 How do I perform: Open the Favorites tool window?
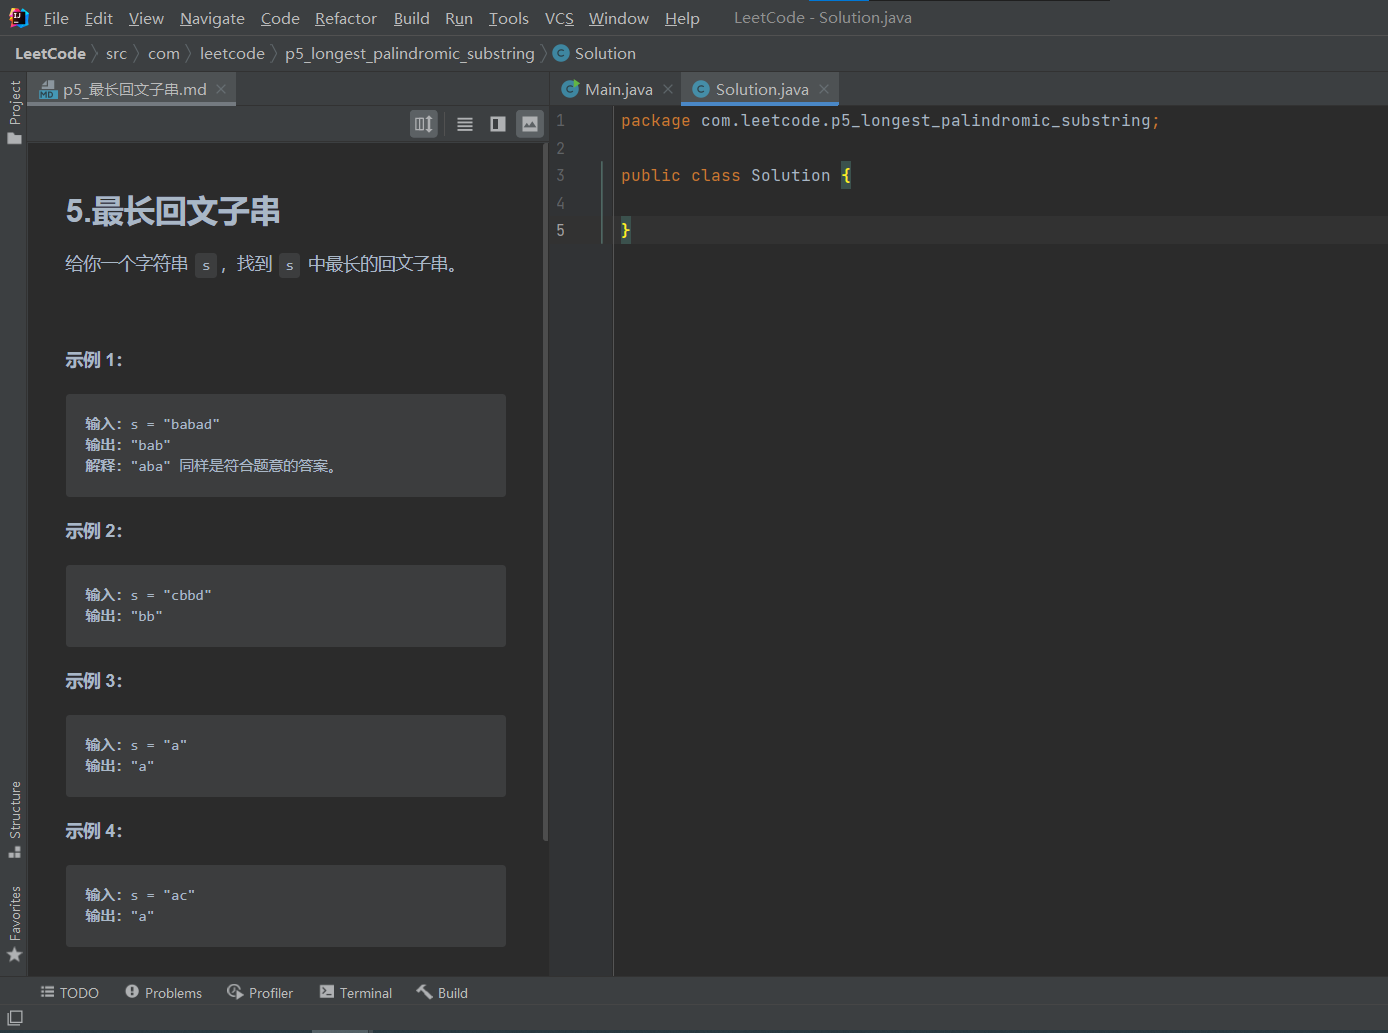[x=15, y=924]
